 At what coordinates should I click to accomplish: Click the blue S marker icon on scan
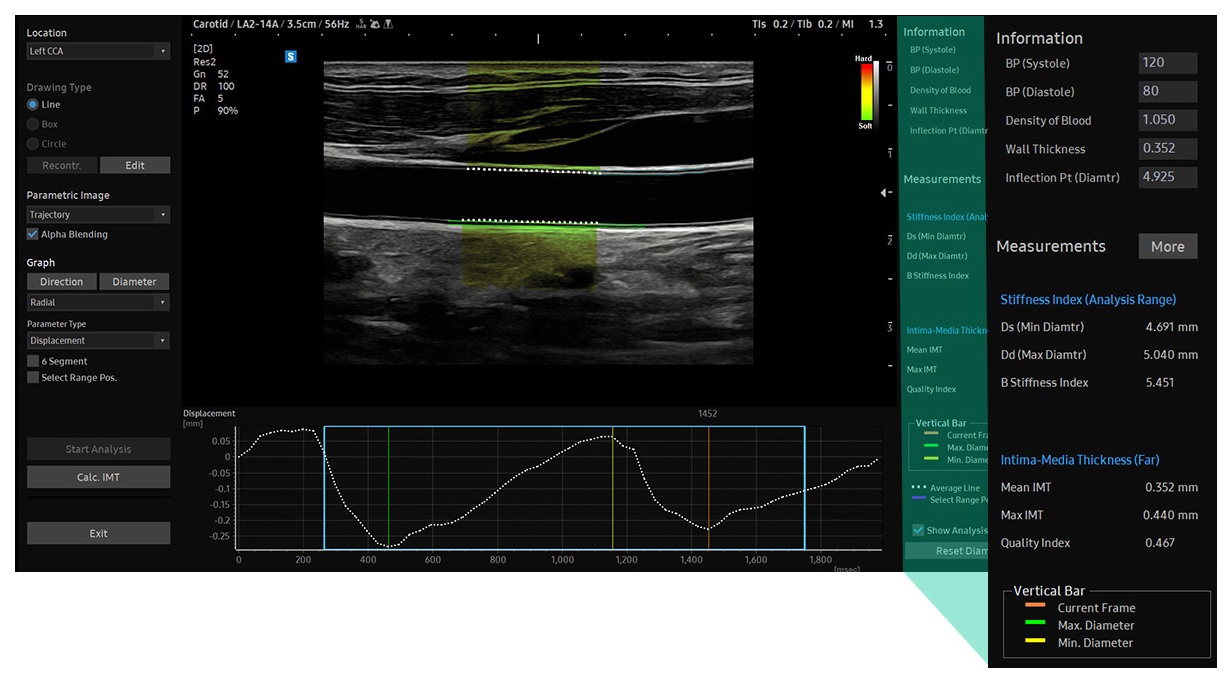(291, 57)
